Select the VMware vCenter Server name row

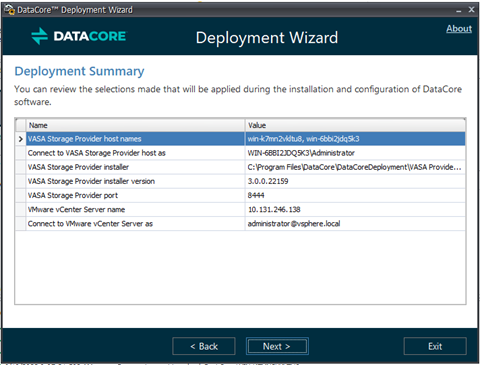[240, 210]
